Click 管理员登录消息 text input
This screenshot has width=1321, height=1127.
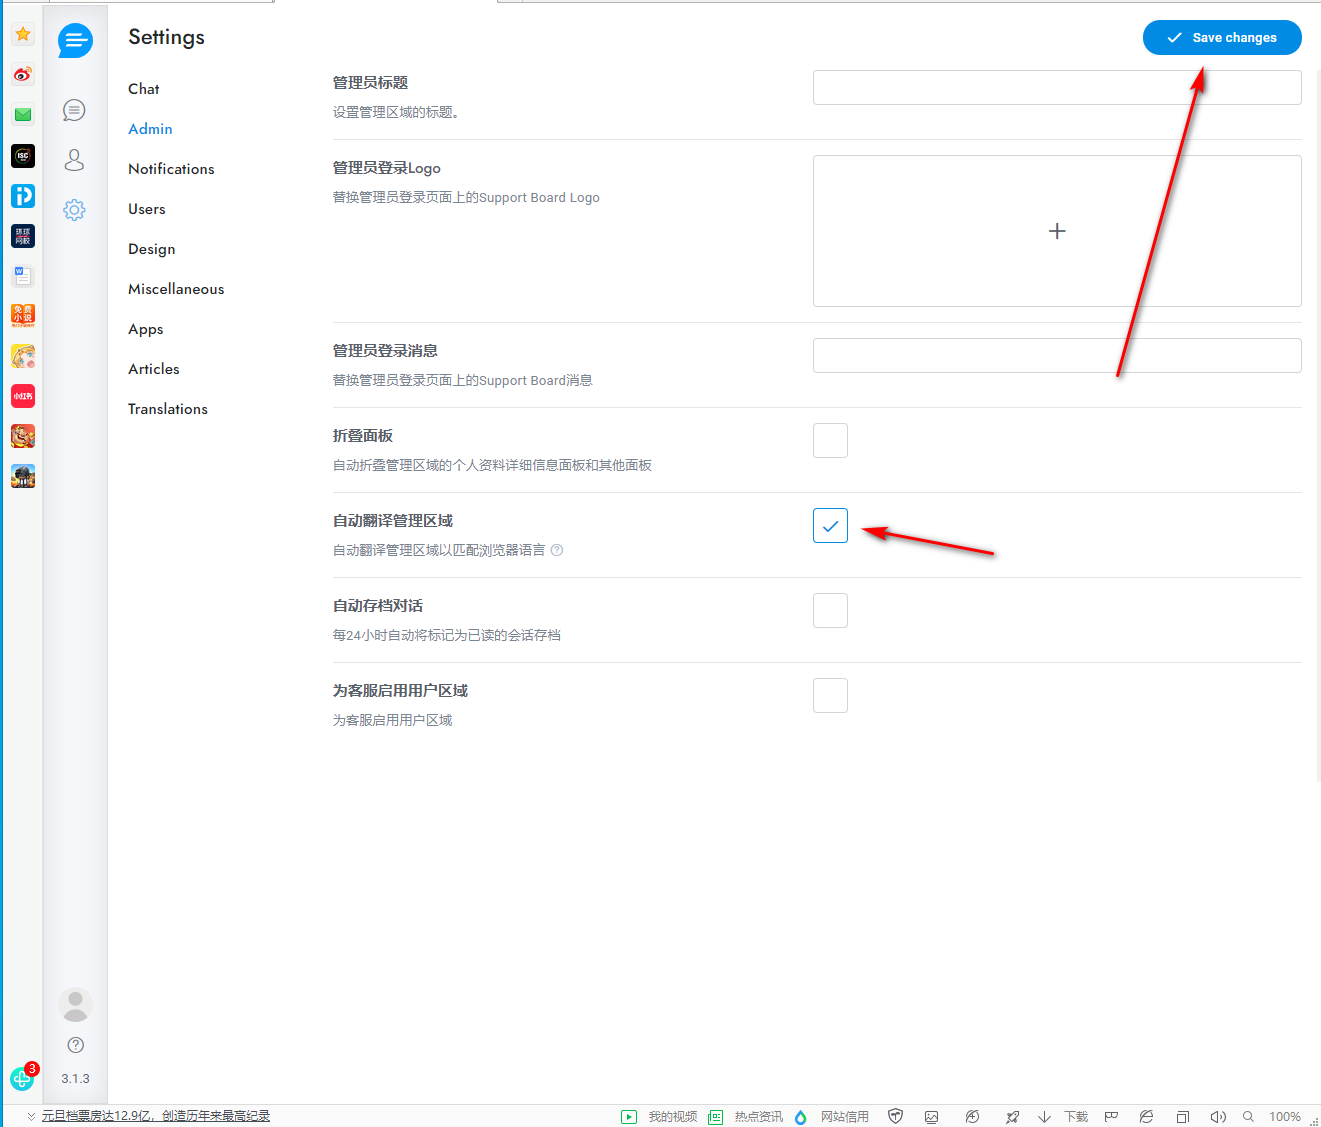point(1057,355)
